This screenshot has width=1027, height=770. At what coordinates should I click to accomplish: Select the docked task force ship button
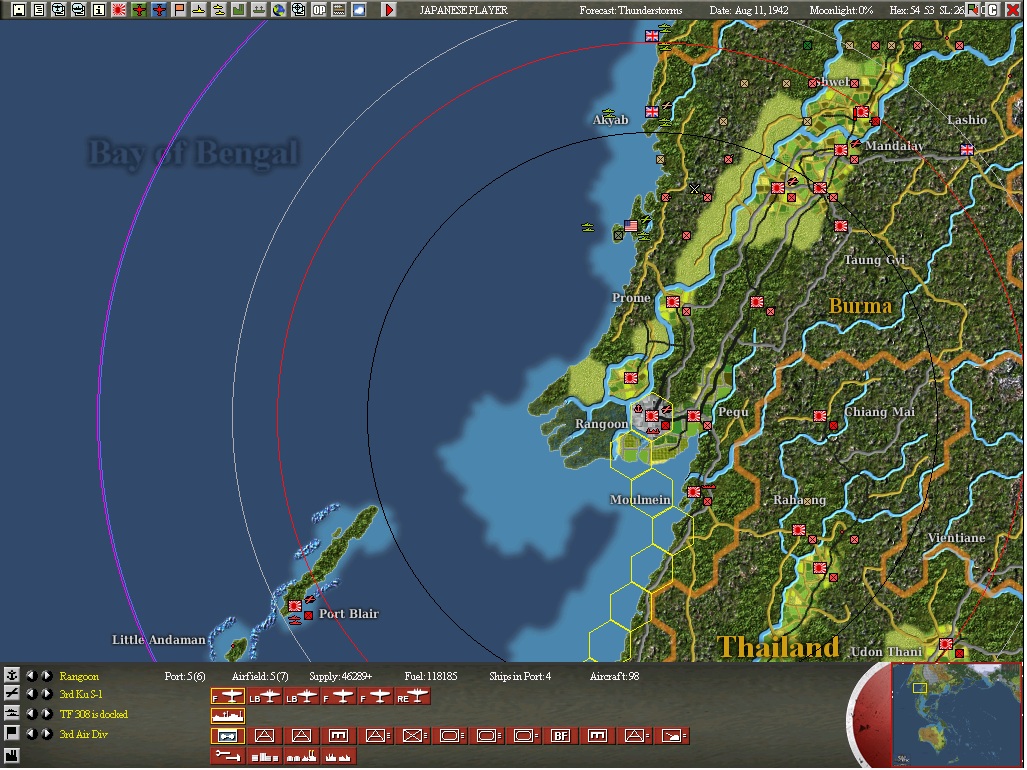click(x=227, y=716)
